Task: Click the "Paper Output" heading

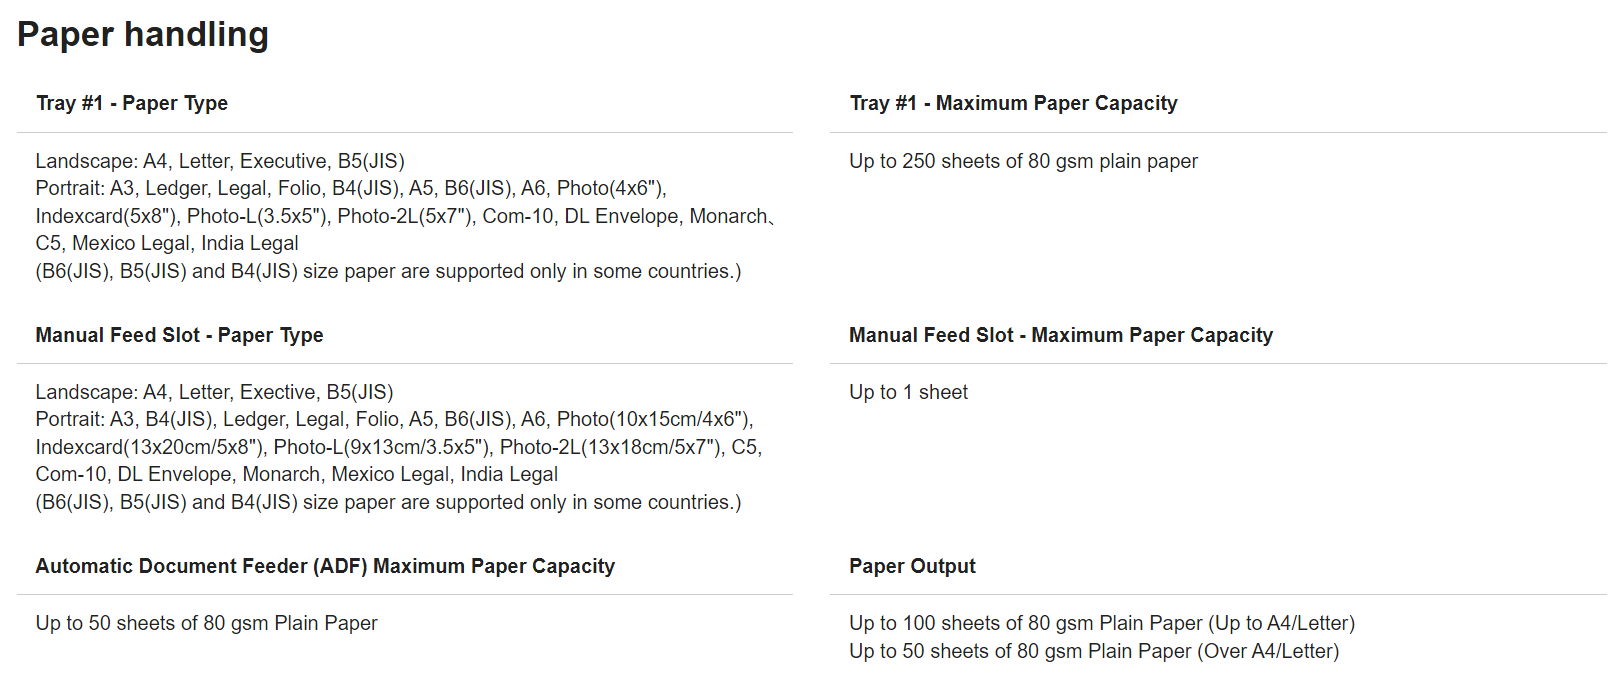Action: pyautogui.click(x=912, y=566)
